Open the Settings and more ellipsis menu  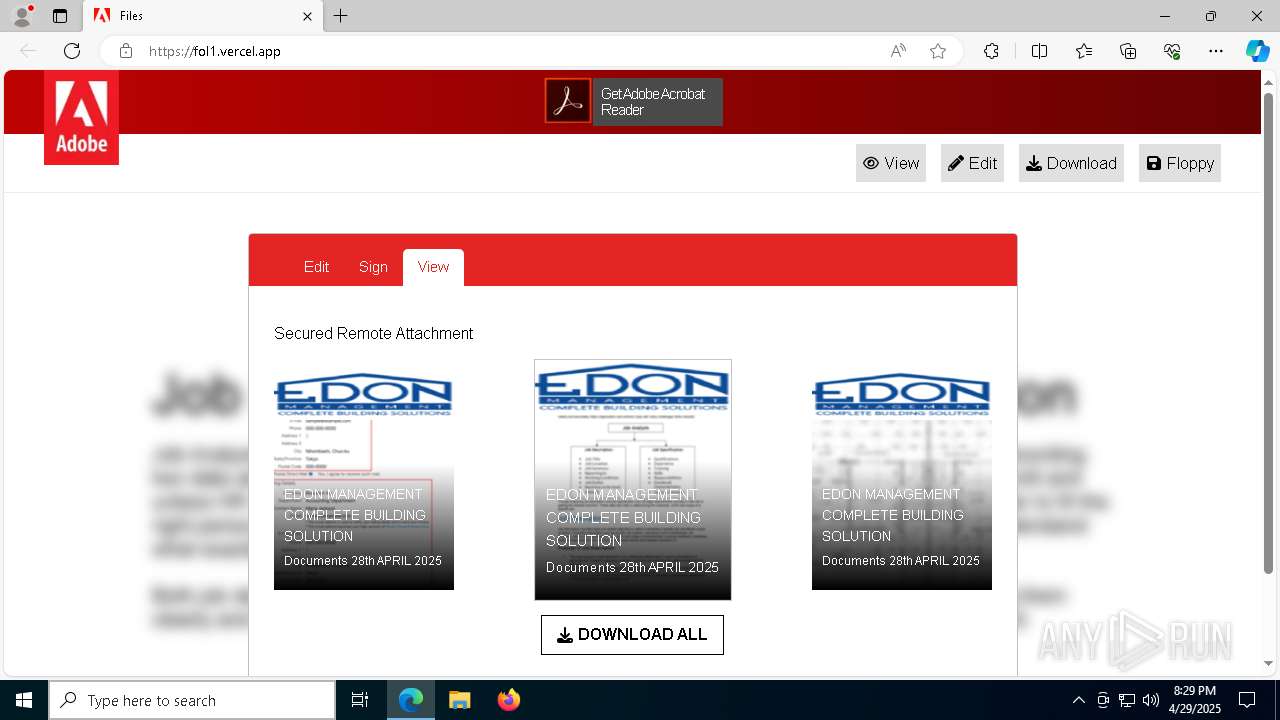(x=1216, y=51)
